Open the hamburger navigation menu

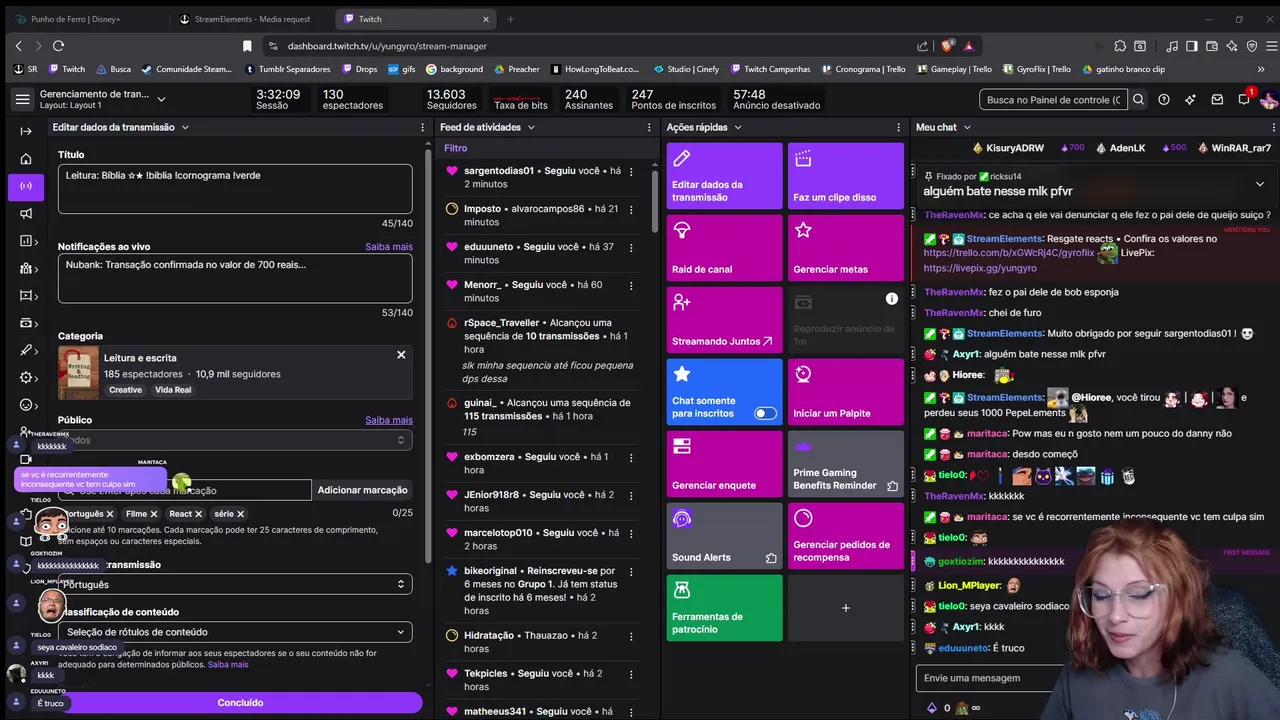click(22, 99)
